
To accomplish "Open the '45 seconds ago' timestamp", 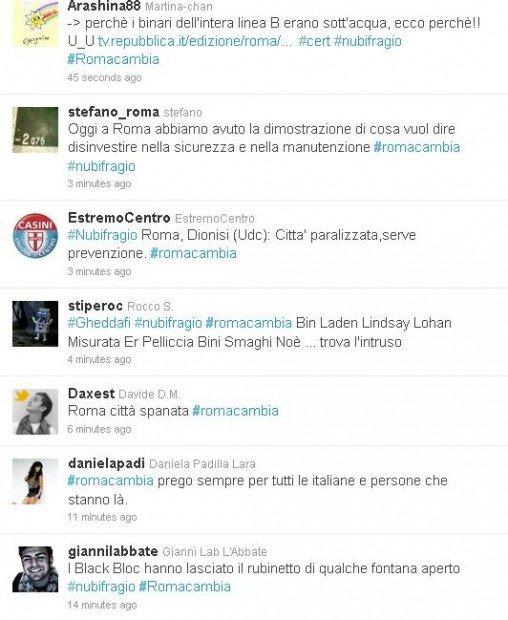I will [104, 78].
